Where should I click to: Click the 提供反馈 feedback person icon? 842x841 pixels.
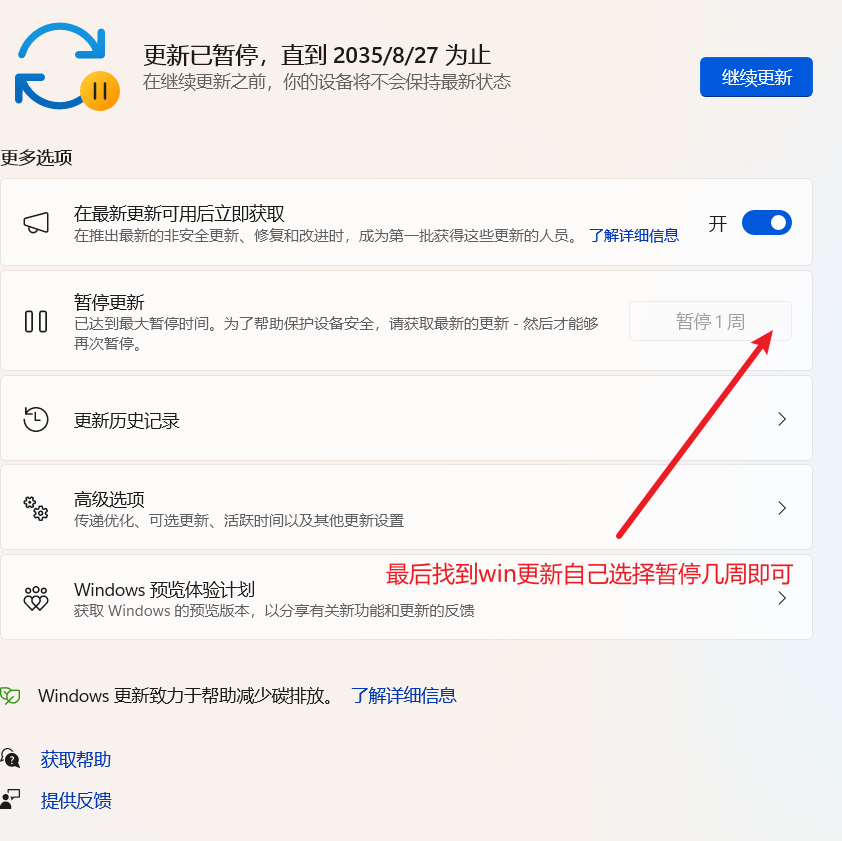(x=10, y=800)
